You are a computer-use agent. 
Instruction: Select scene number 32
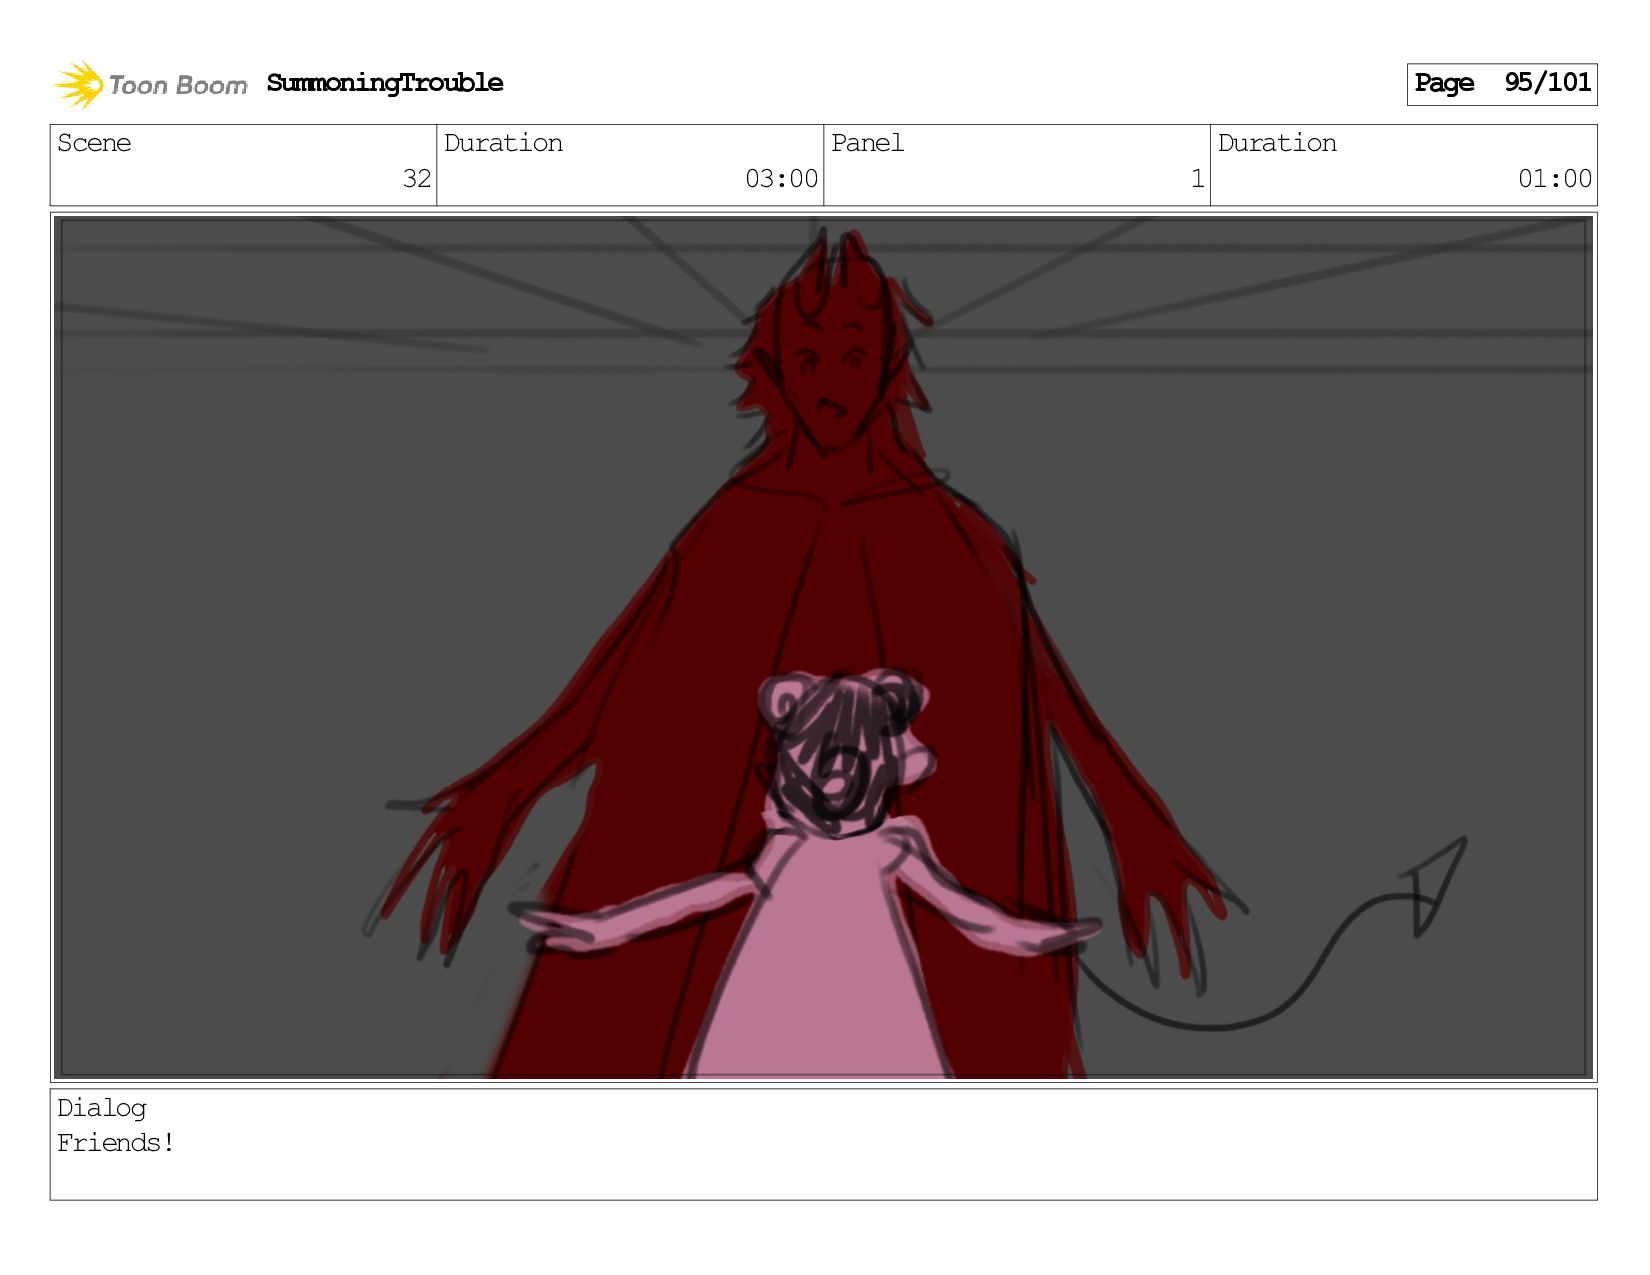pyautogui.click(x=416, y=179)
